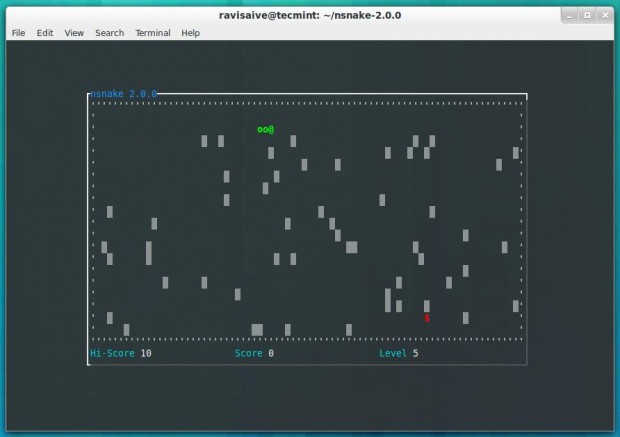The width and height of the screenshot is (620, 437).
Task: Click the window title ravisaive@tecmint
Action: pyautogui.click(x=310, y=15)
